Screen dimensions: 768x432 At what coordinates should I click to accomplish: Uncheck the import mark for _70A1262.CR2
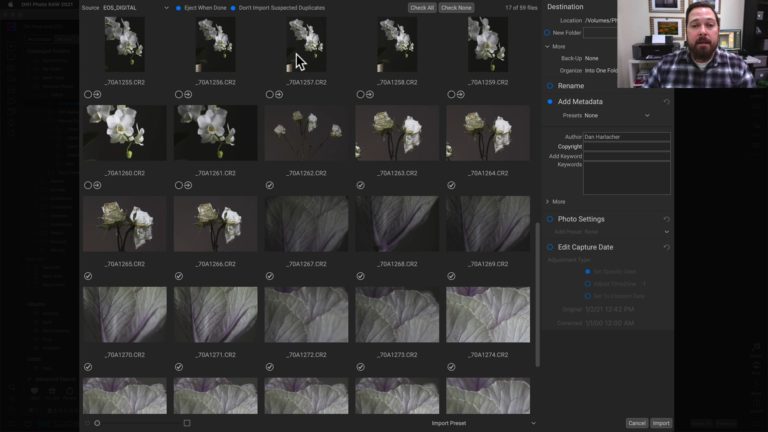tap(269, 185)
